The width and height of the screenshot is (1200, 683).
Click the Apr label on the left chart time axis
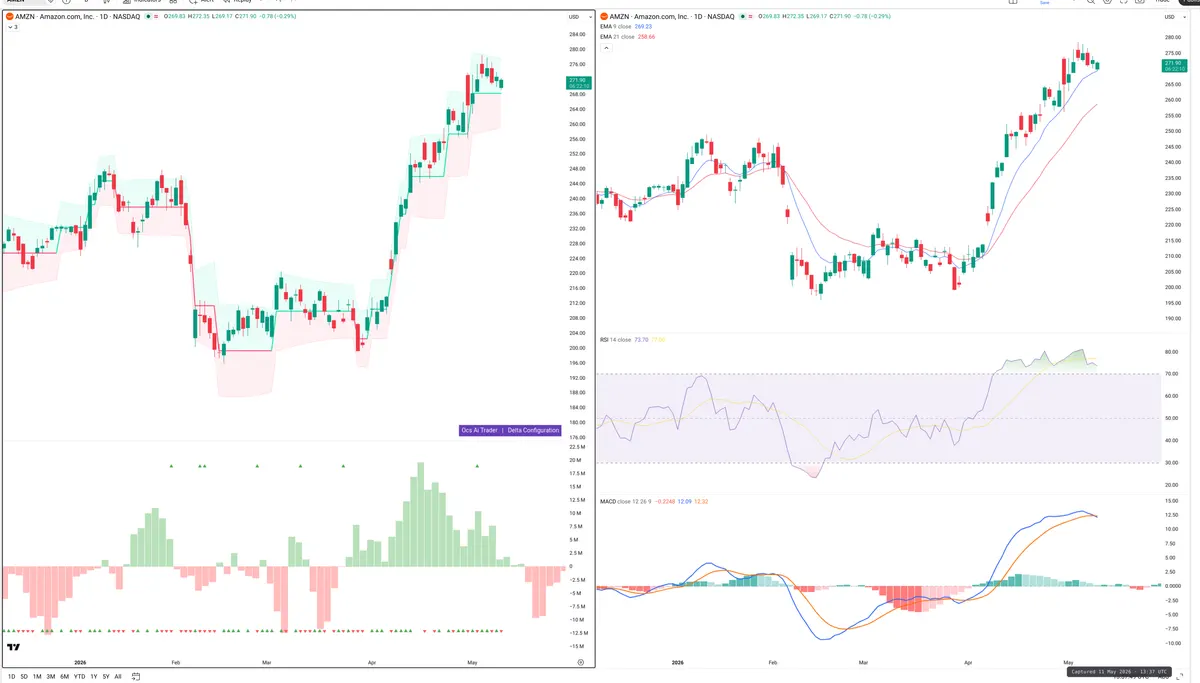coord(372,662)
